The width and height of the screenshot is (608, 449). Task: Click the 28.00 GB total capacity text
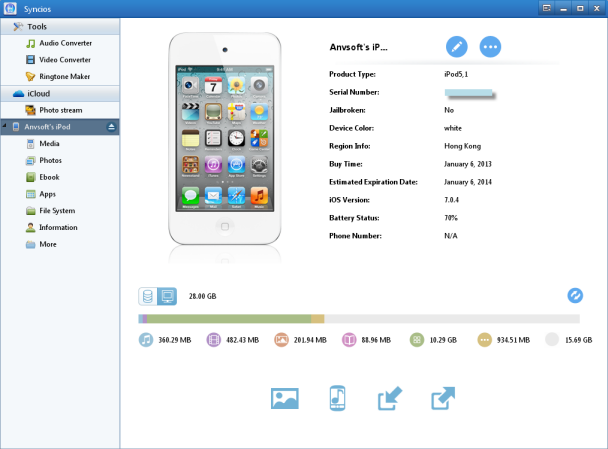point(202,296)
